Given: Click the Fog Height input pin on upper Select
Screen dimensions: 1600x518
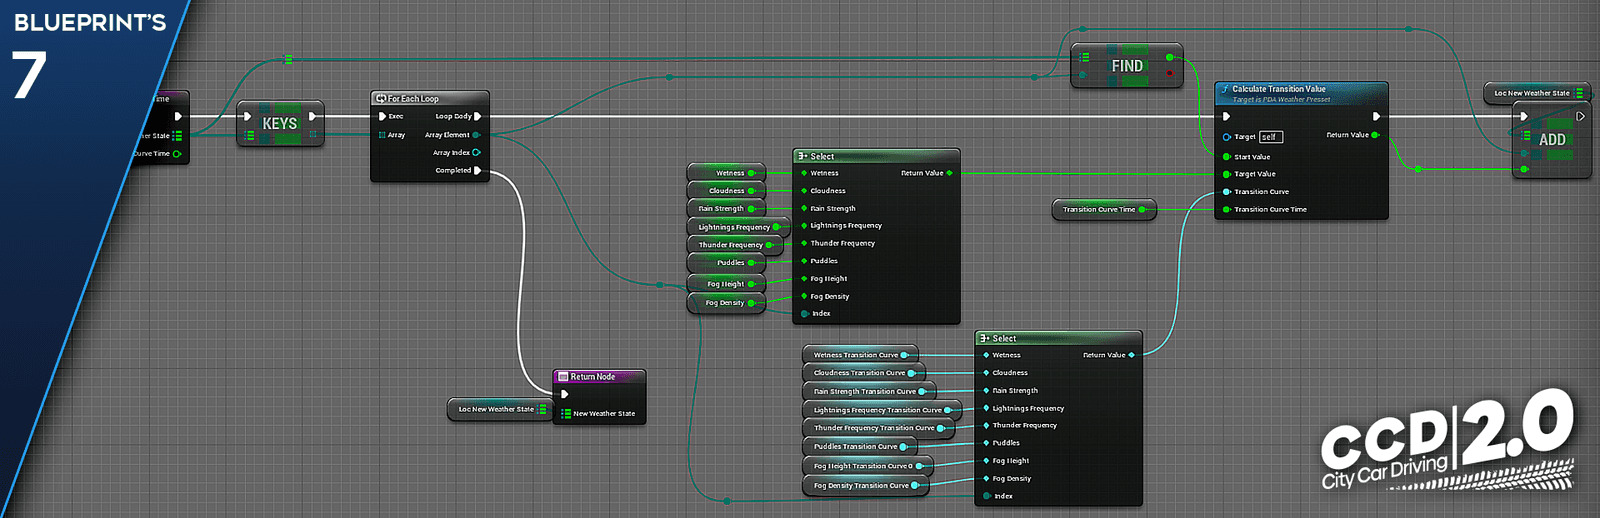Looking at the screenshot, I should 805,279.
